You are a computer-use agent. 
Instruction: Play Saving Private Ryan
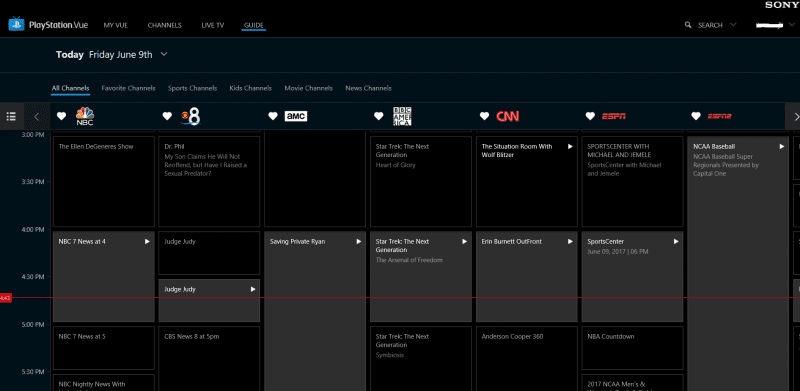pyautogui.click(x=359, y=241)
